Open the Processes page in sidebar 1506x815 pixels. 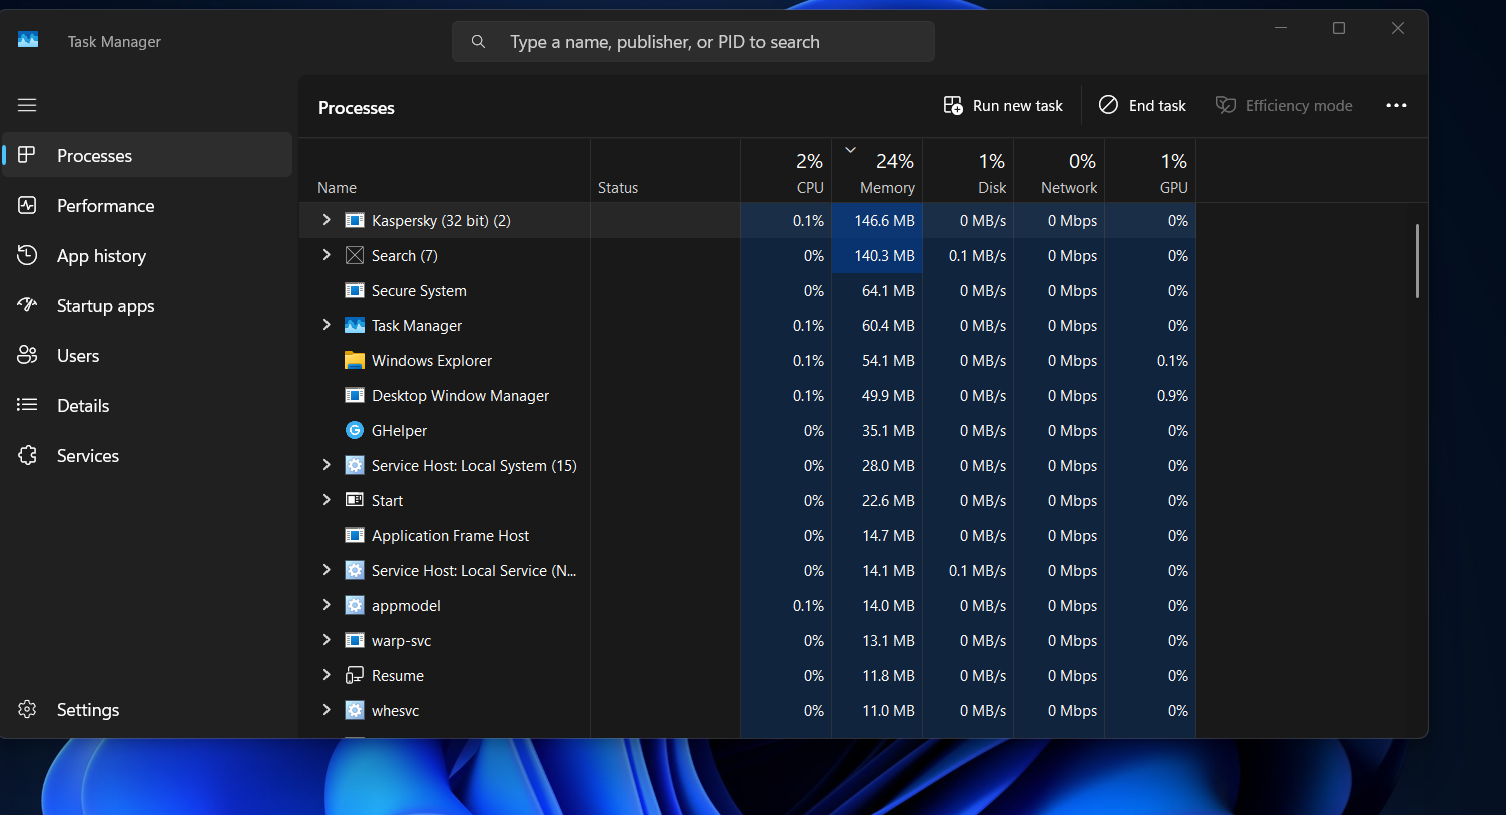147,155
